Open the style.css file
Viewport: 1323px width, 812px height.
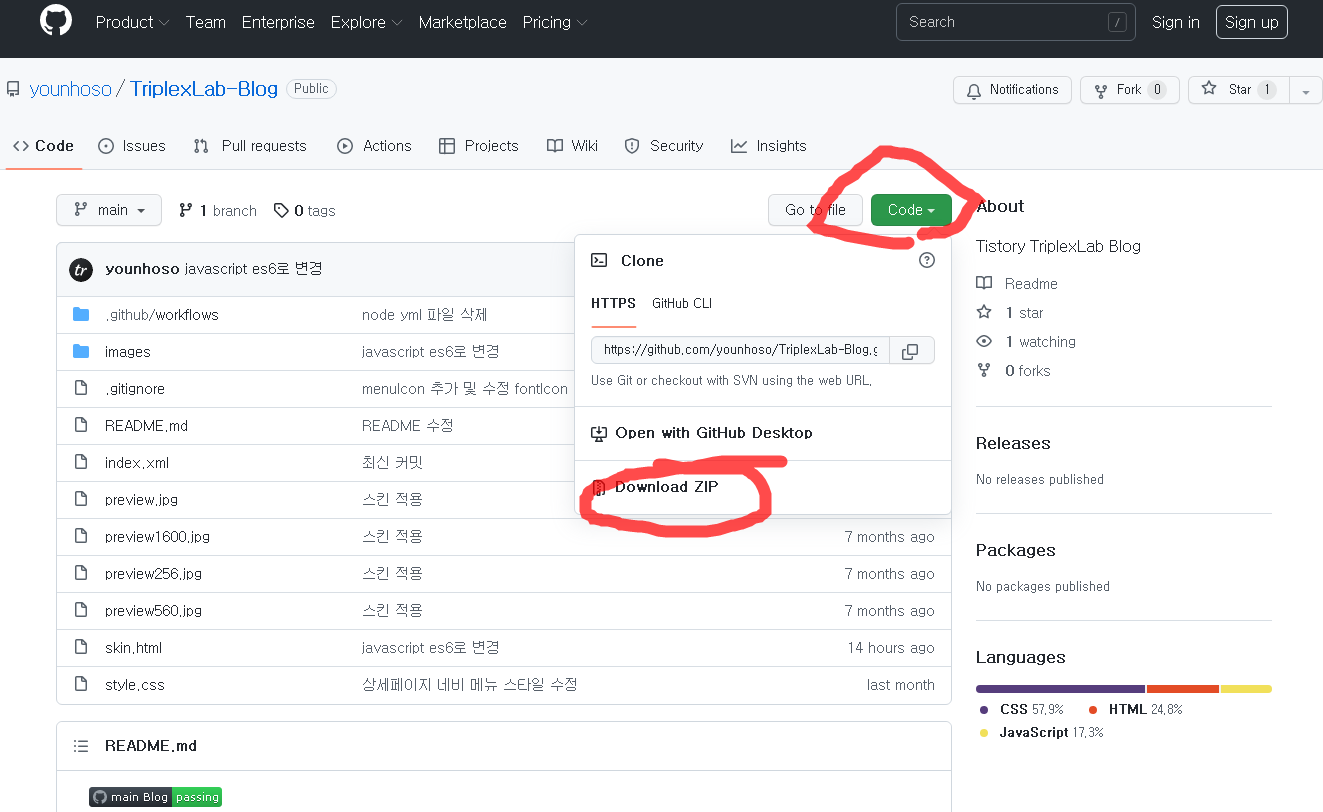click(134, 685)
